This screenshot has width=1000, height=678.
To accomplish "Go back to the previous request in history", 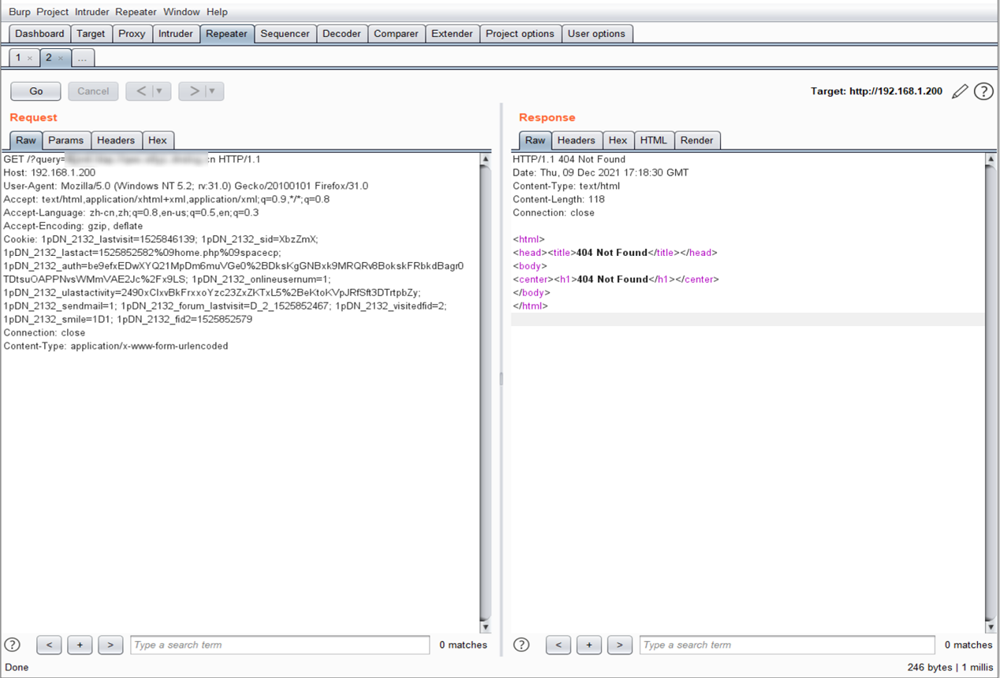I will point(141,91).
